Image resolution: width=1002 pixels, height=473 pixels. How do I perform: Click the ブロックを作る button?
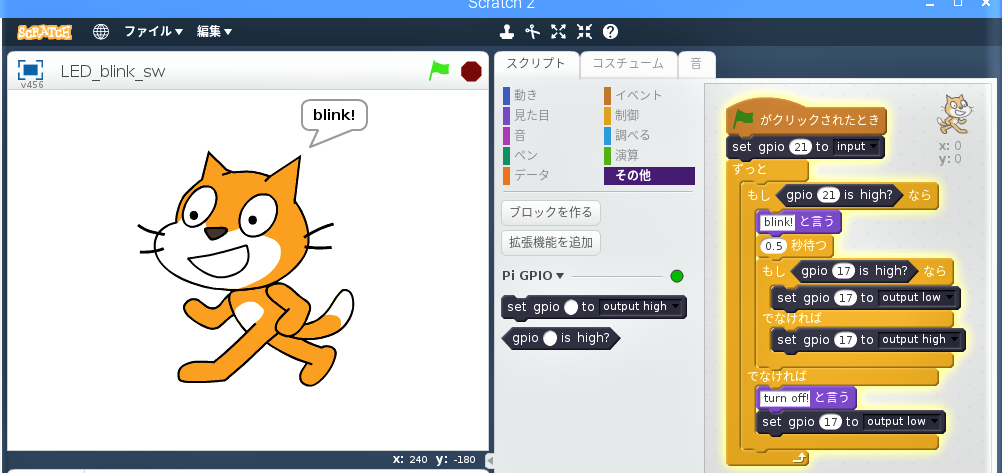tap(551, 212)
